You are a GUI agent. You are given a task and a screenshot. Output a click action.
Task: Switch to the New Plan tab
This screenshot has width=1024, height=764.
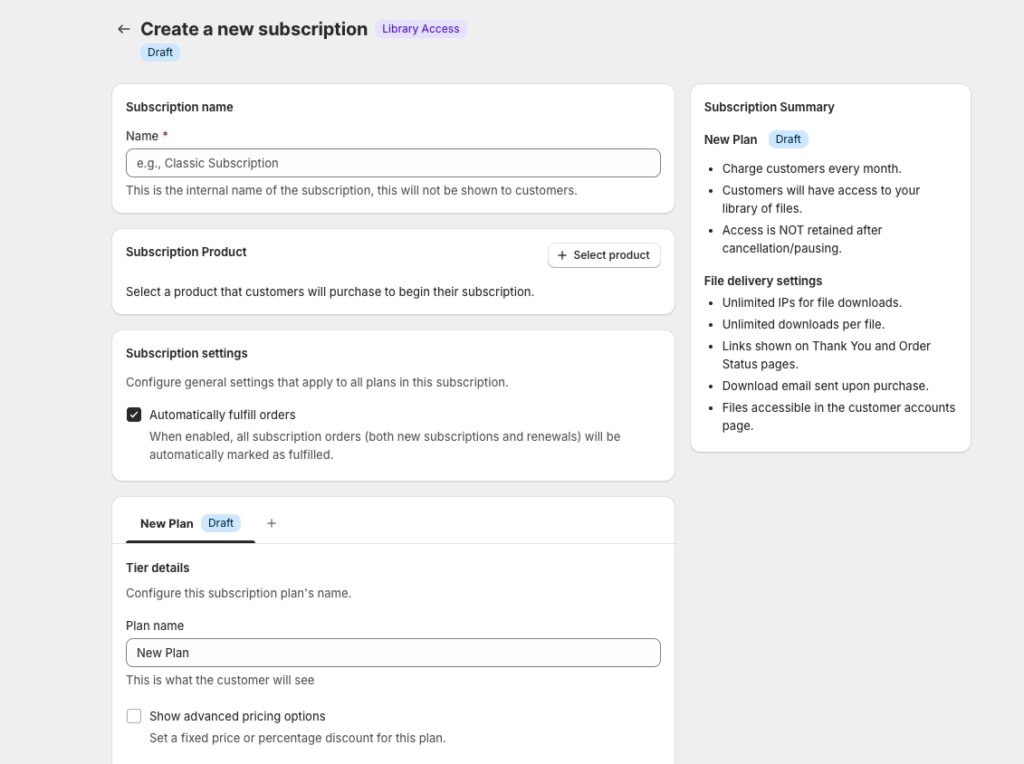coord(167,523)
